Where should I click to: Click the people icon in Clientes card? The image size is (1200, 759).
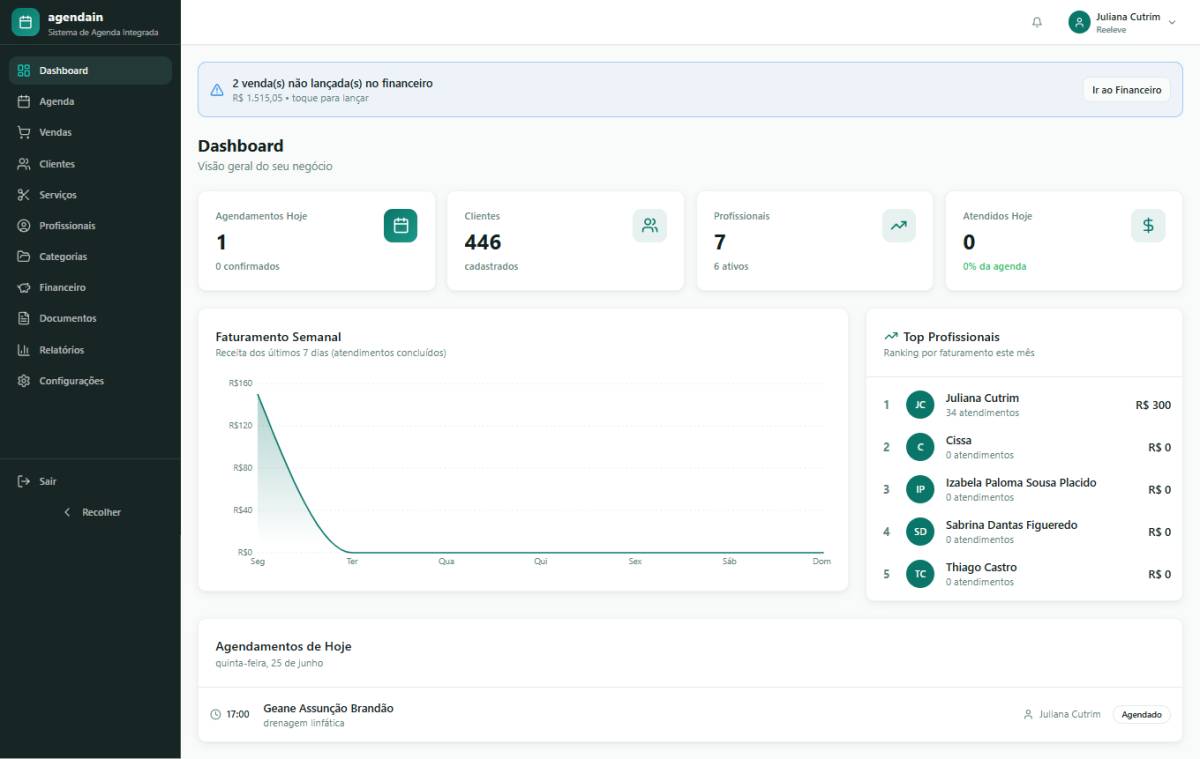(x=650, y=226)
